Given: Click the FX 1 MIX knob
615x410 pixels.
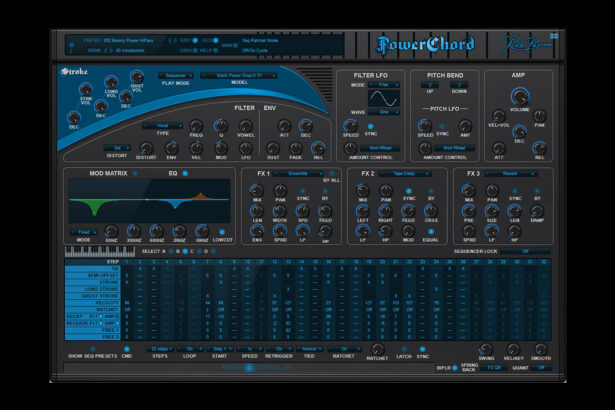Looking at the screenshot, I should tap(257, 191).
